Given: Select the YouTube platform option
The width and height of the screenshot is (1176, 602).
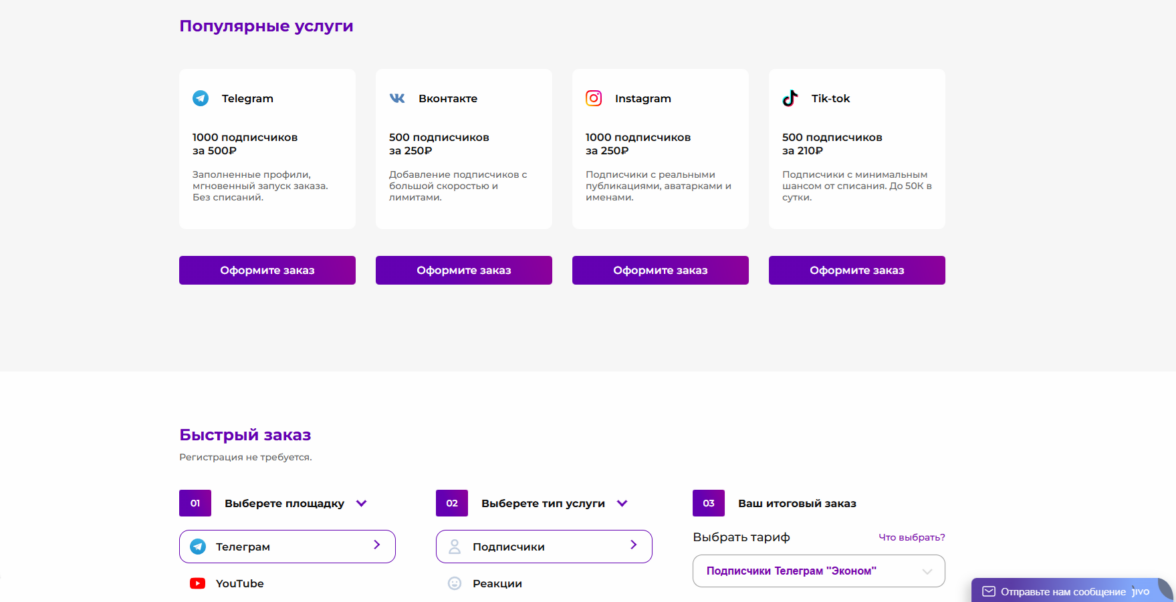Looking at the screenshot, I should point(240,583).
